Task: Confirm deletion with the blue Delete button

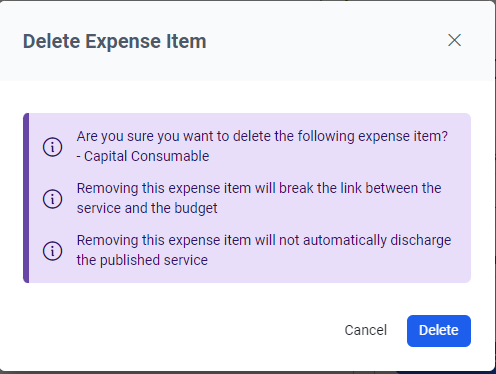Action: click(439, 331)
